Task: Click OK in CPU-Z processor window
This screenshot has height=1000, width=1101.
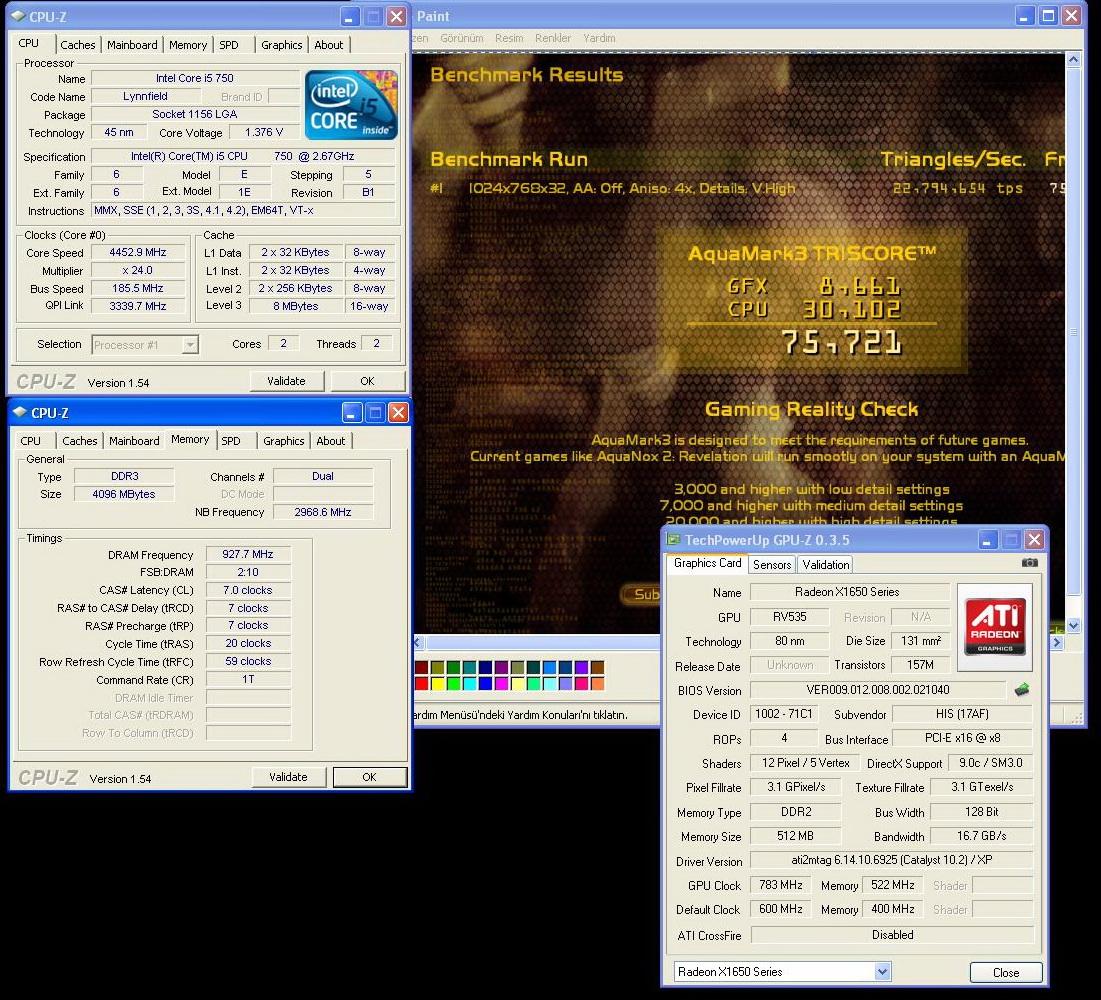Action: pos(367,381)
